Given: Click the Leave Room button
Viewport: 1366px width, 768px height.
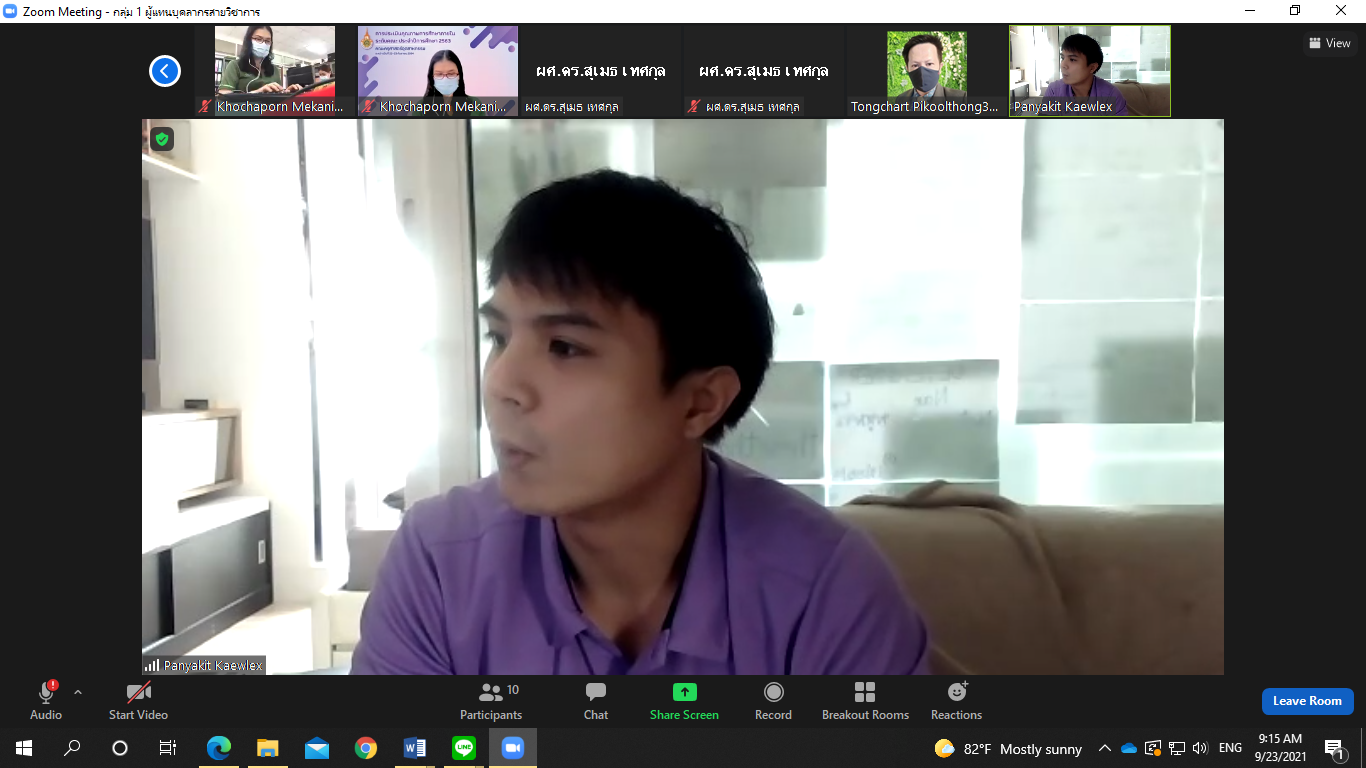Looking at the screenshot, I should pos(1307,701).
